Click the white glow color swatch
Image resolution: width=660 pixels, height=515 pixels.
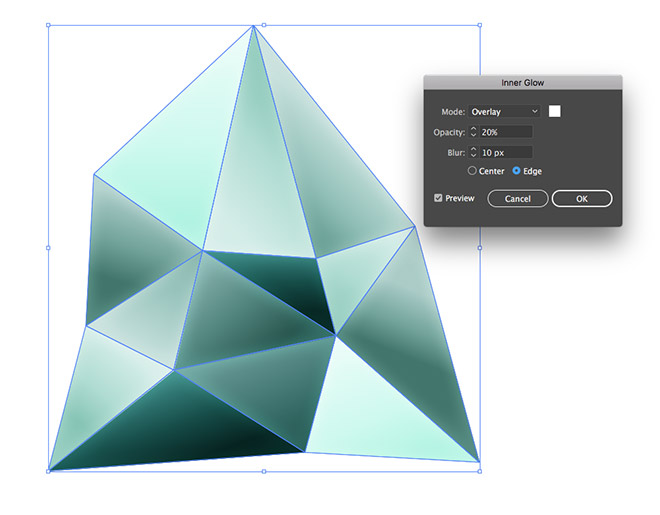point(555,111)
